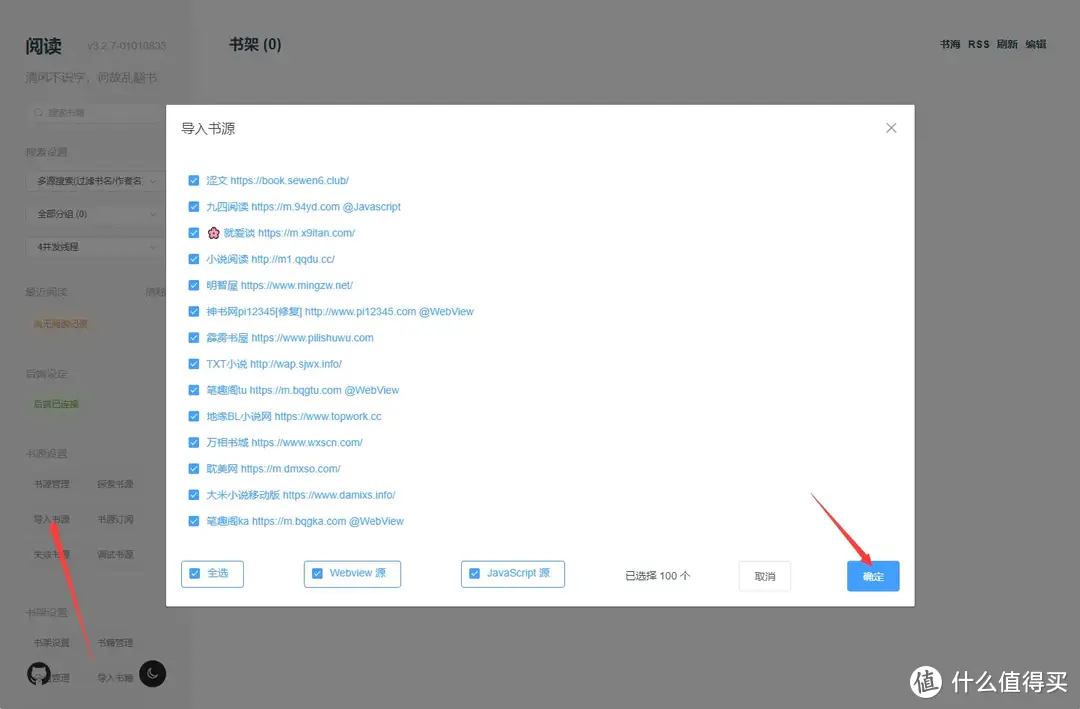The image size is (1080, 709).
Task: Confirm import with the 确定 button
Action: tap(873, 576)
